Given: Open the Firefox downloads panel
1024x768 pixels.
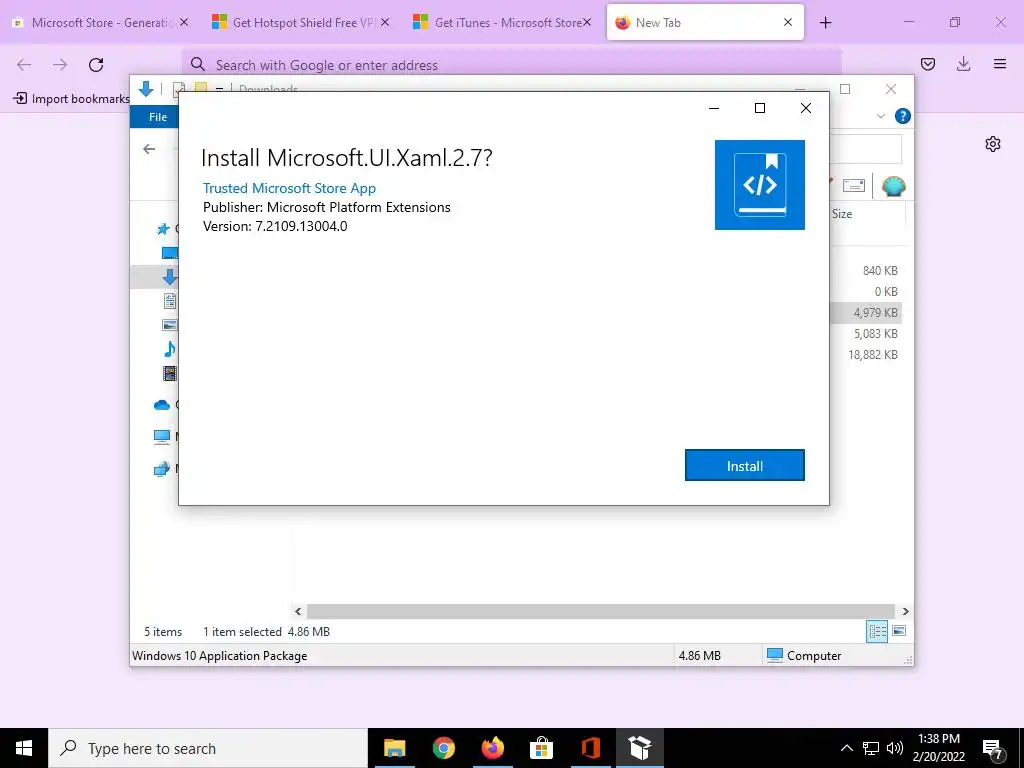Looking at the screenshot, I should (x=963, y=64).
